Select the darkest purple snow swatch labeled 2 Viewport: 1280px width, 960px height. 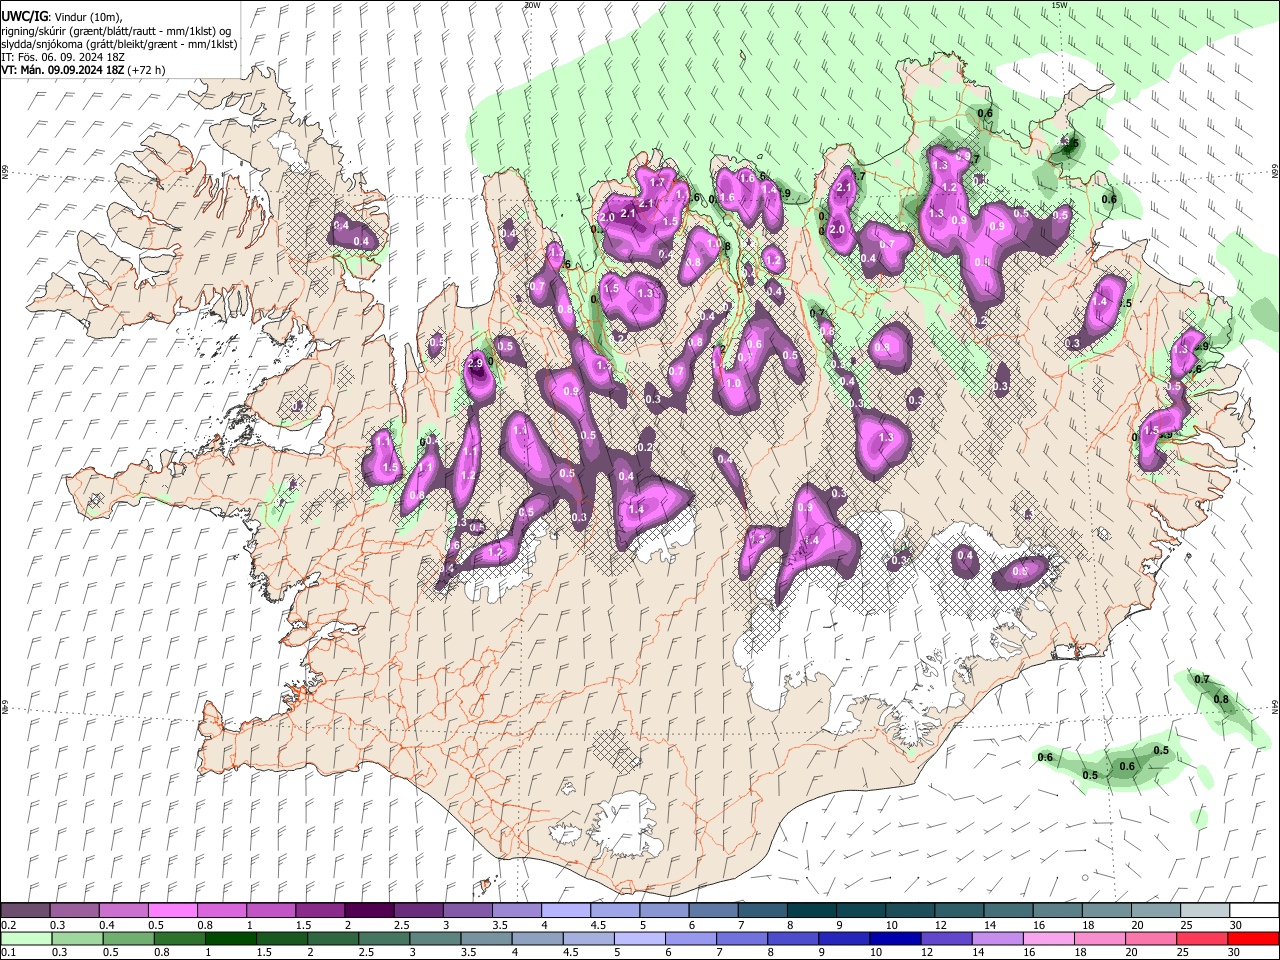pyautogui.click(x=369, y=911)
